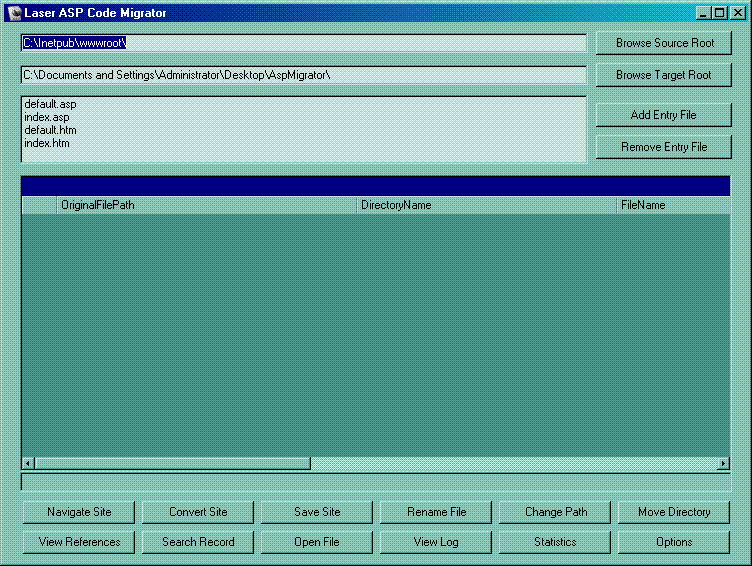Focus the target root path field
752x566 pixels.
303,75
